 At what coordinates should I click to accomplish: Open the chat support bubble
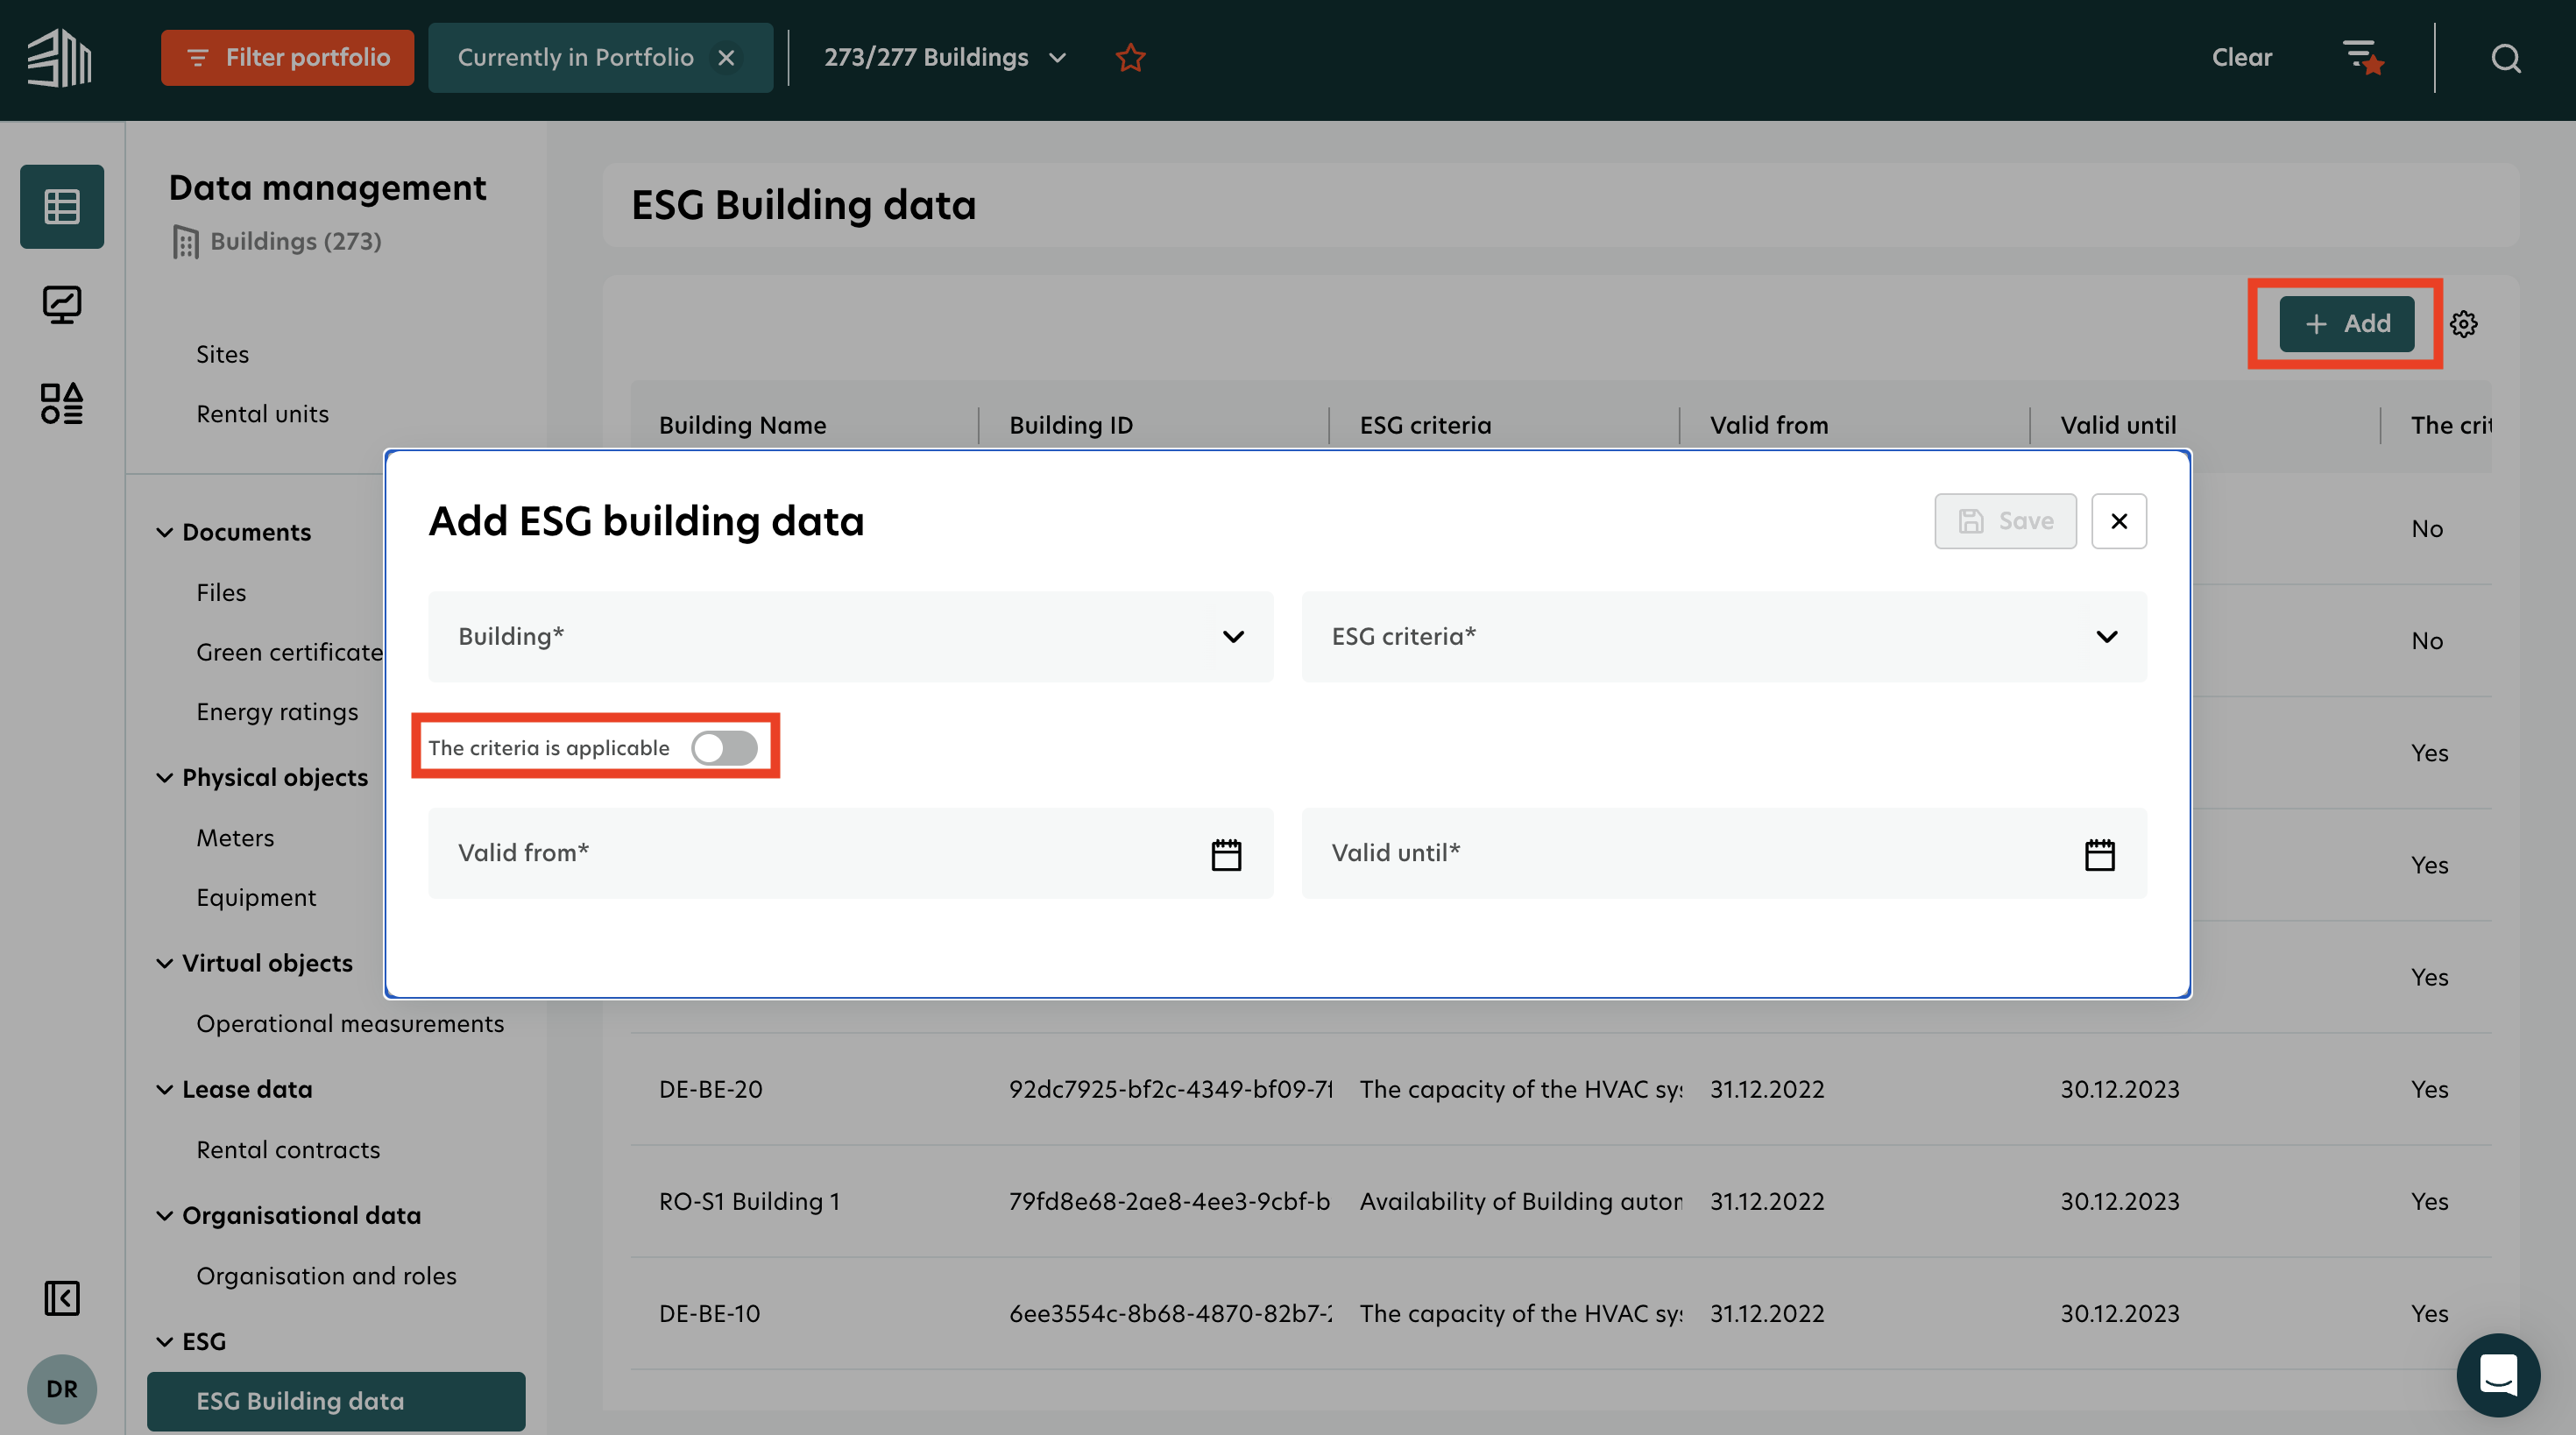(2497, 1375)
